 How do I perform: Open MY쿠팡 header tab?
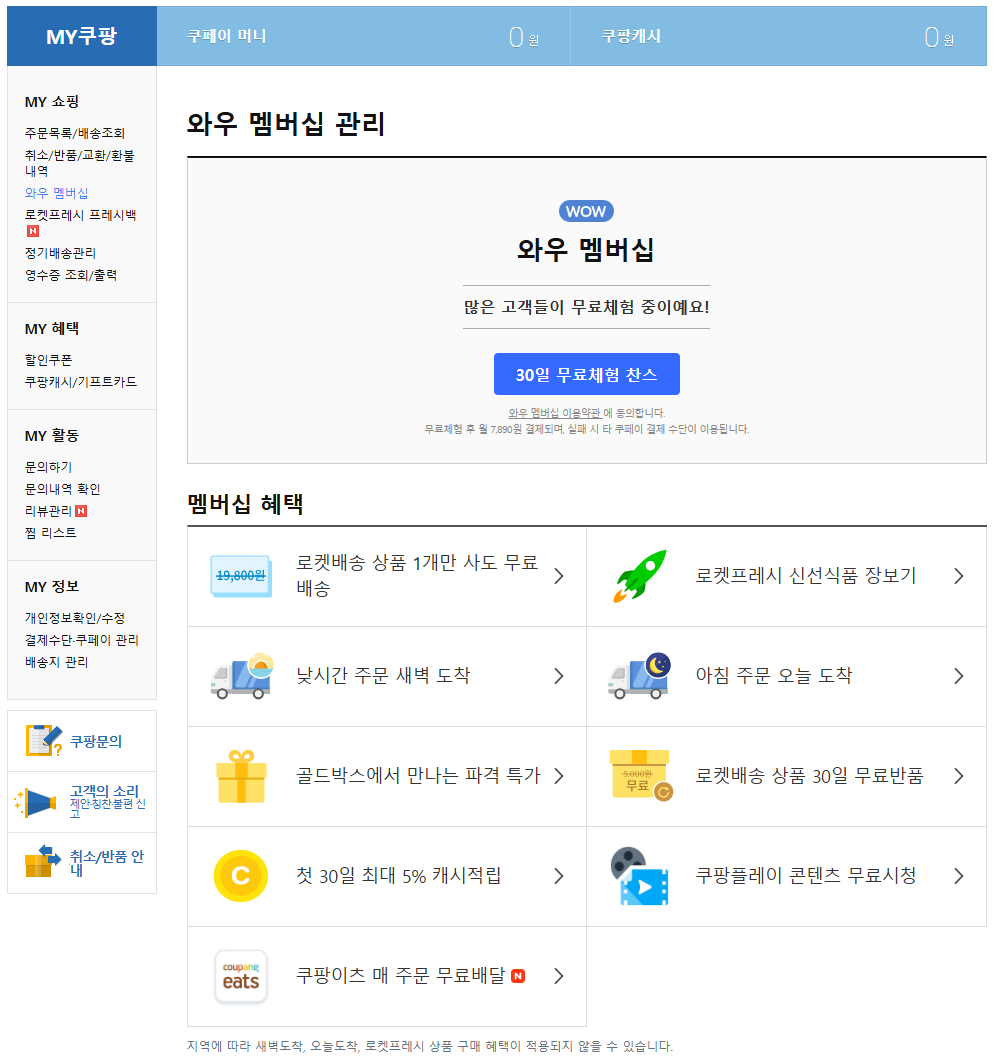point(82,36)
